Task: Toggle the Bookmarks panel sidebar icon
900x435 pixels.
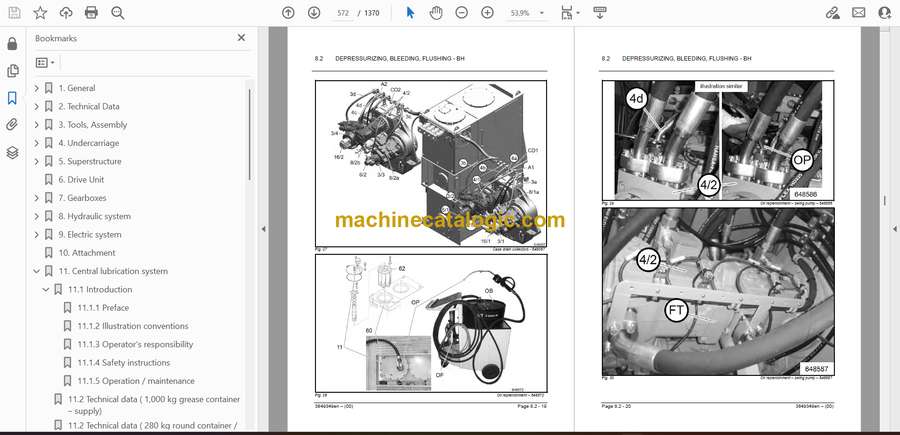Action: (13, 98)
